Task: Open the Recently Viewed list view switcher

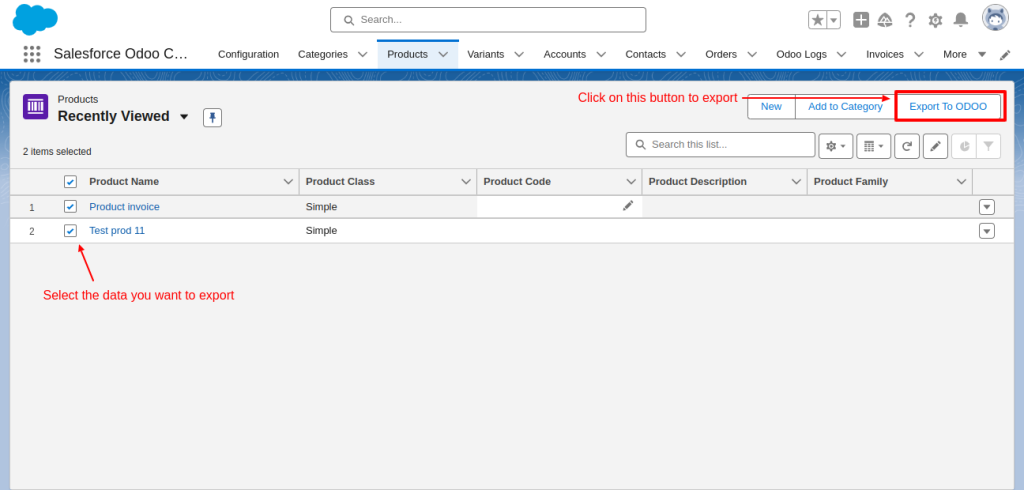Action: (184, 117)
